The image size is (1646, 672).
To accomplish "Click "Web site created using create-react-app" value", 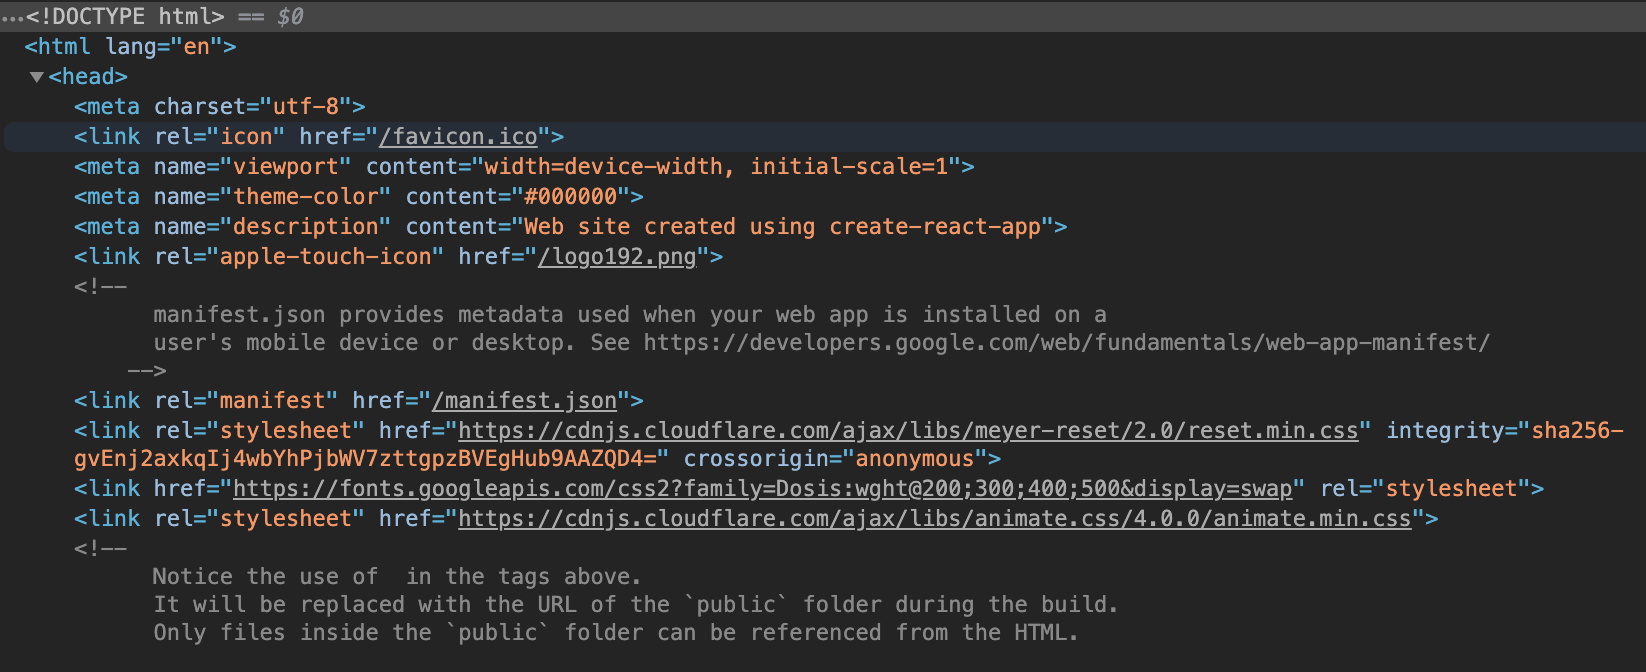I will (x=782, y=227).
